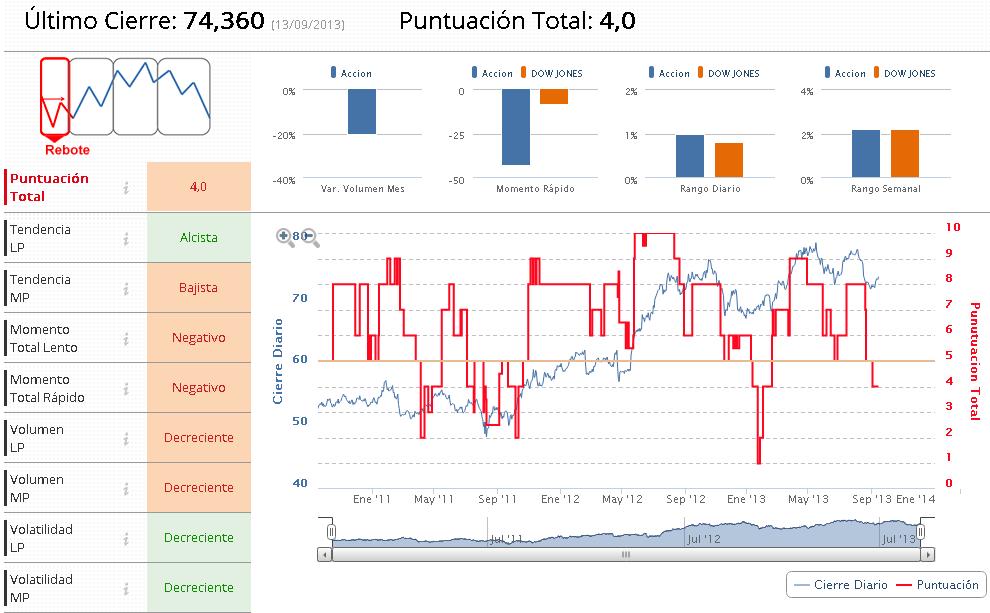Click the Negativo value for Momento Total Rápido

pyautogui.click(x=199, y=387)
